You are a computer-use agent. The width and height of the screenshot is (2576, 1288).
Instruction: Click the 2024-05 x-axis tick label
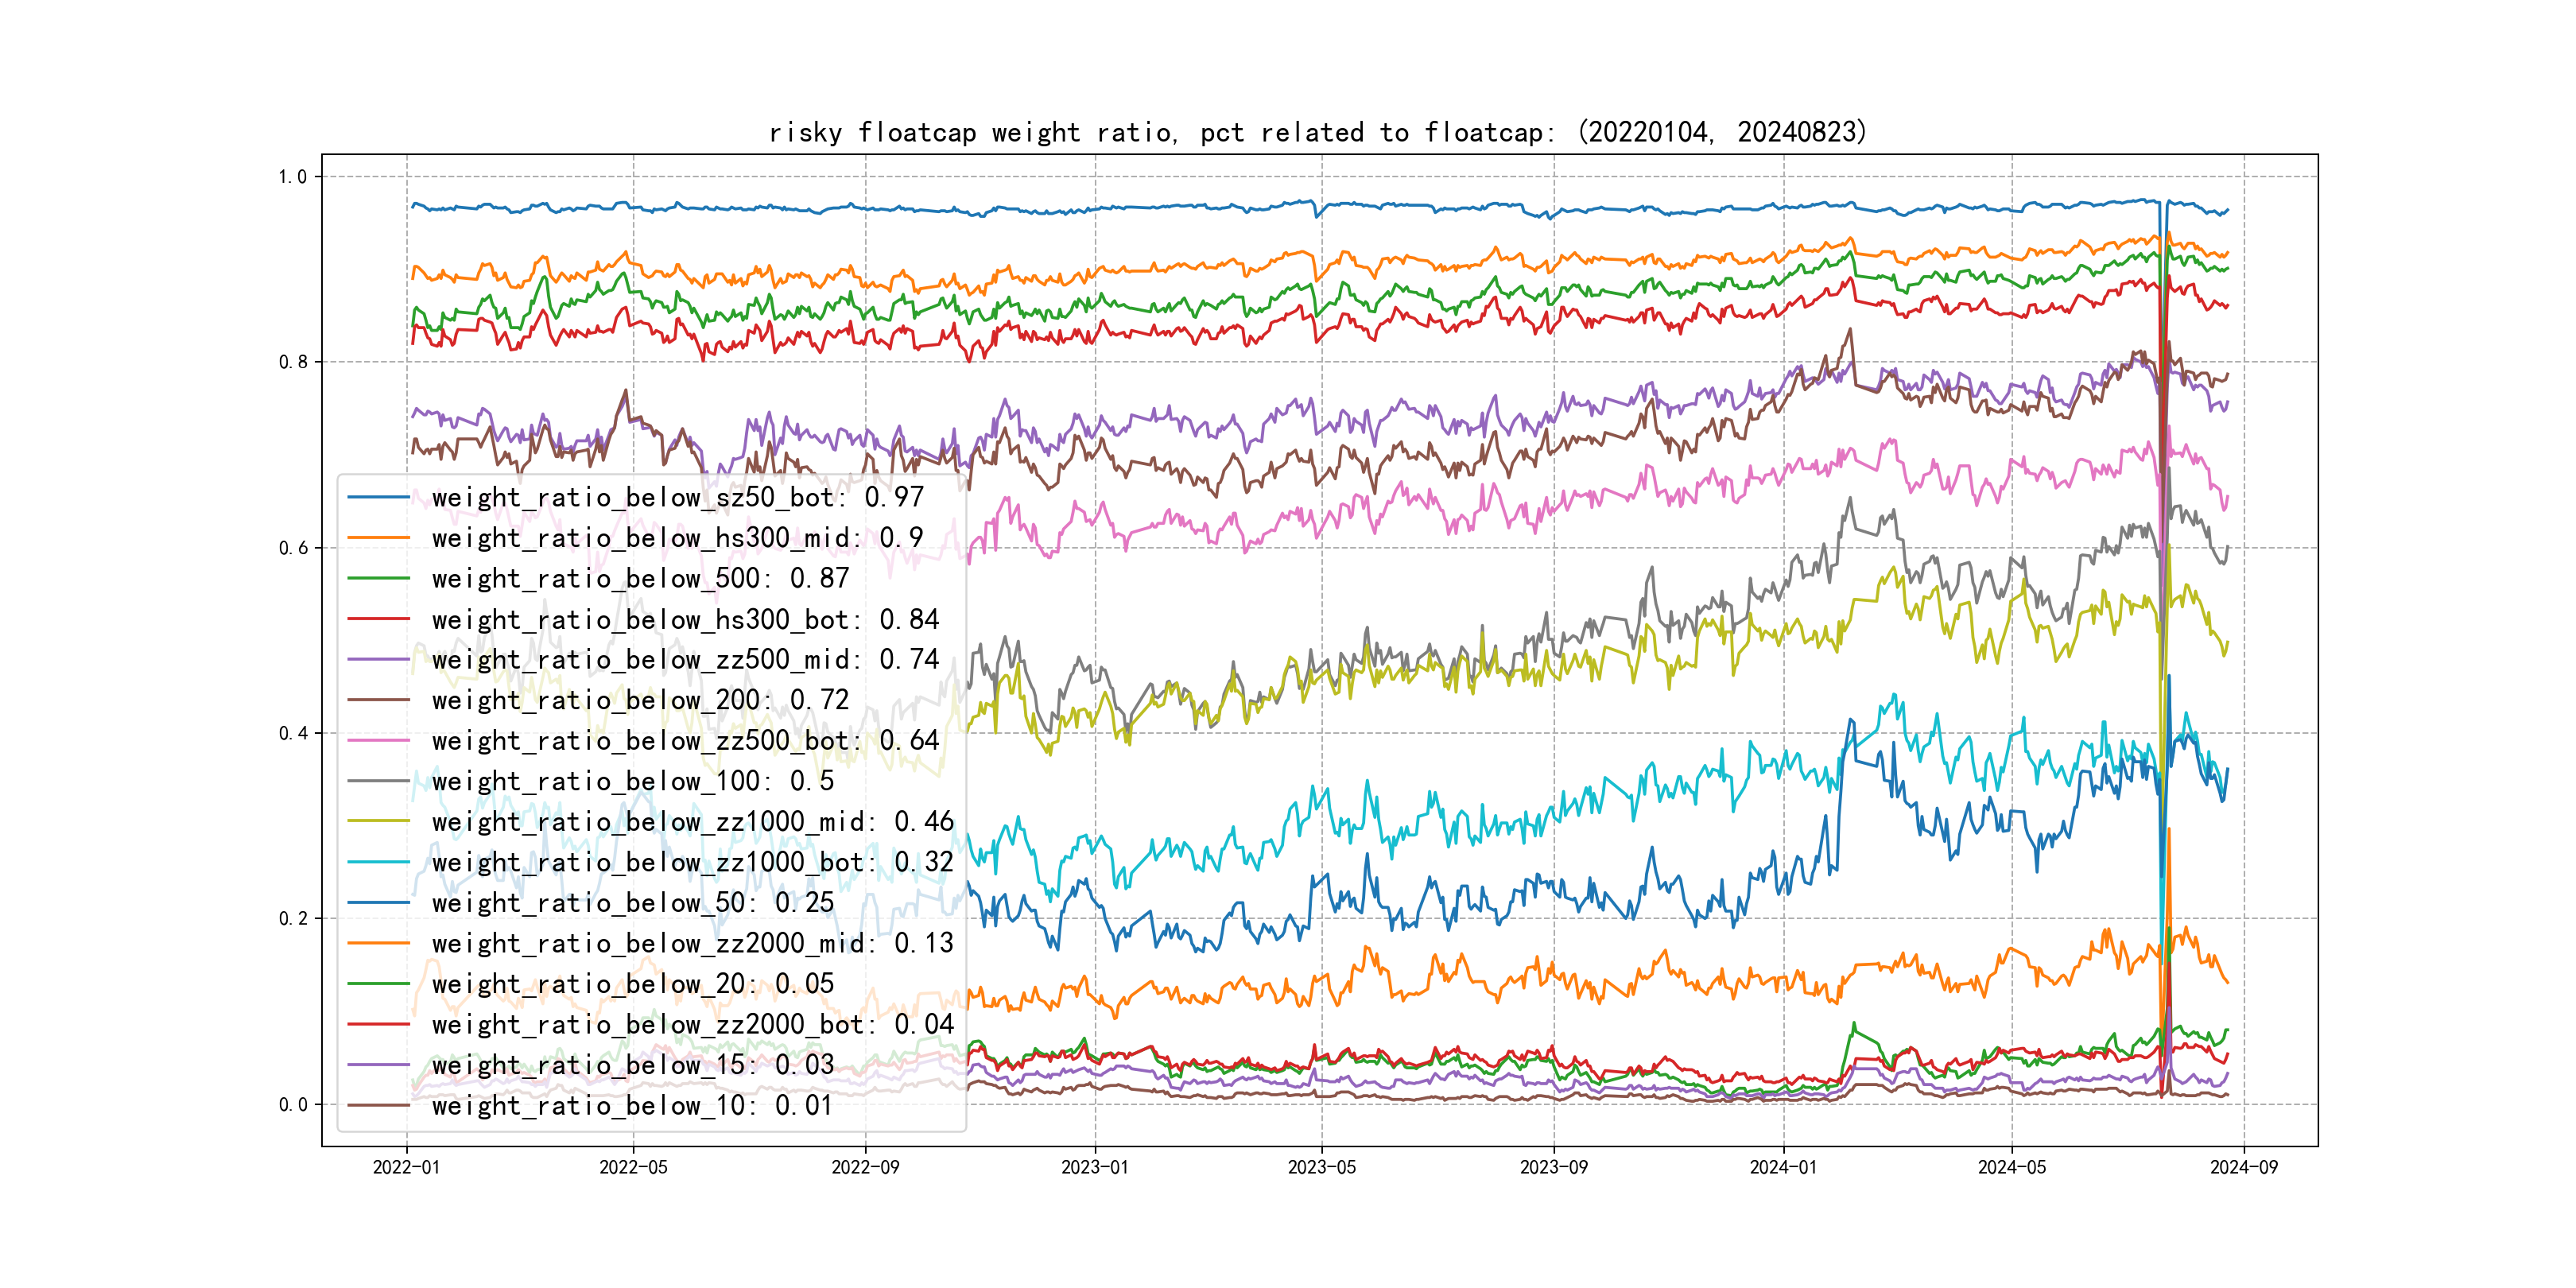[2011, 1167]
